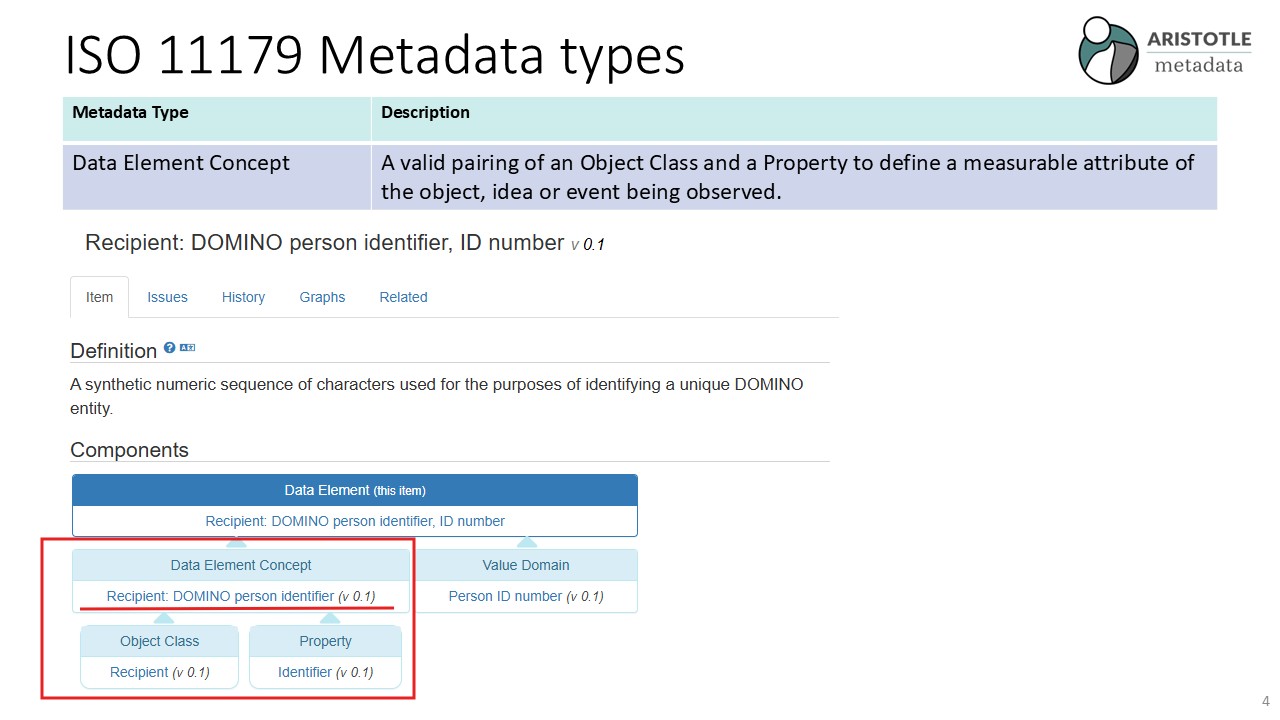This screenshot has width=1280, height=720.
Task: Open the 'Recipient: DOMINO person identifier, ID number' link
Action: point(355,521)
